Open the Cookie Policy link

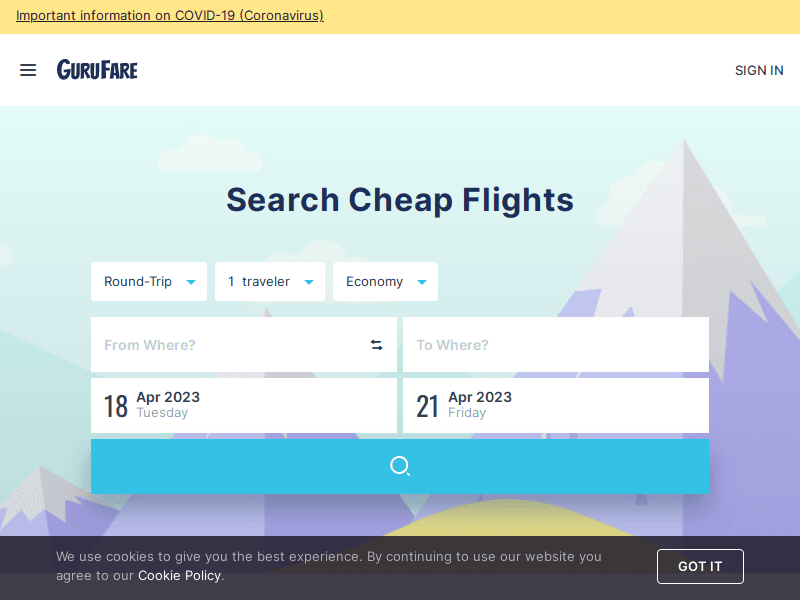point(179,575)
